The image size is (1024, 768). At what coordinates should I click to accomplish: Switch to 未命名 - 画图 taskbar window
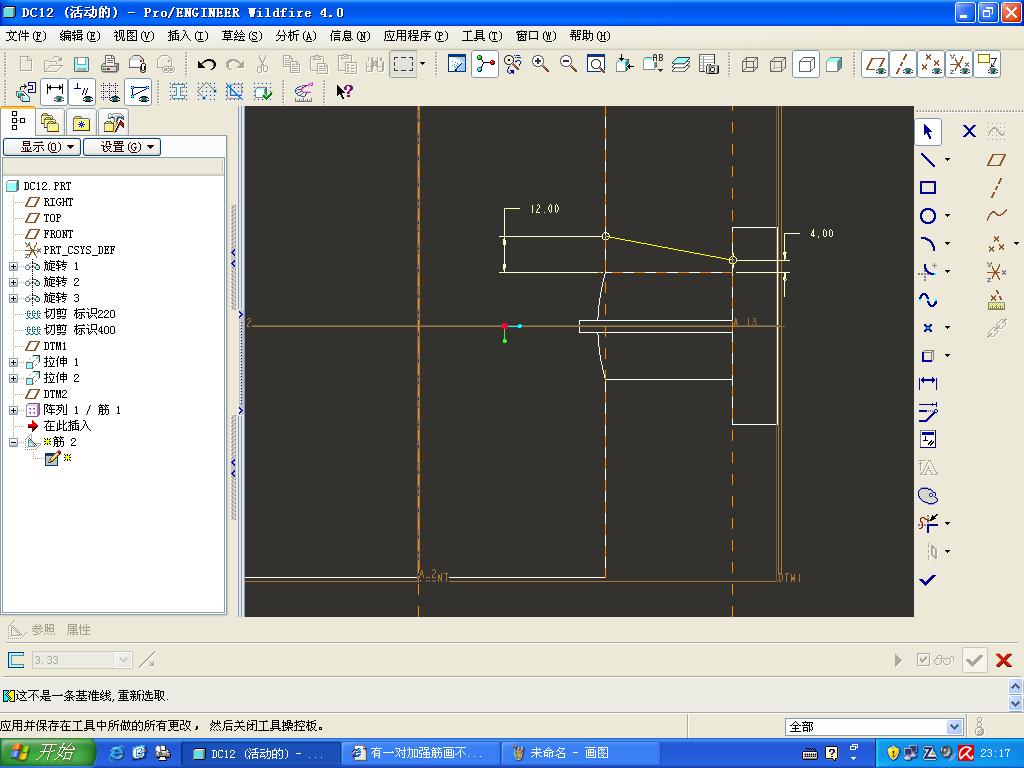click(580, 753)
